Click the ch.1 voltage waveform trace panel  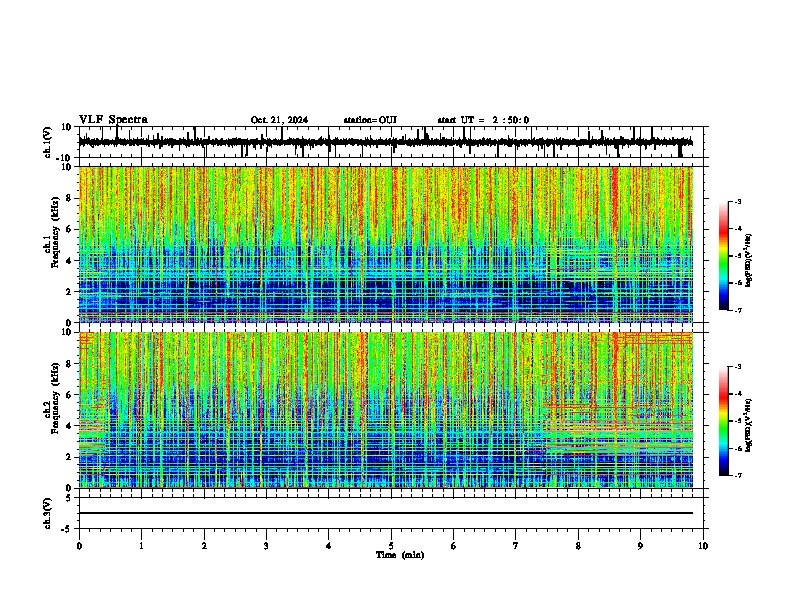coord(391,142)
